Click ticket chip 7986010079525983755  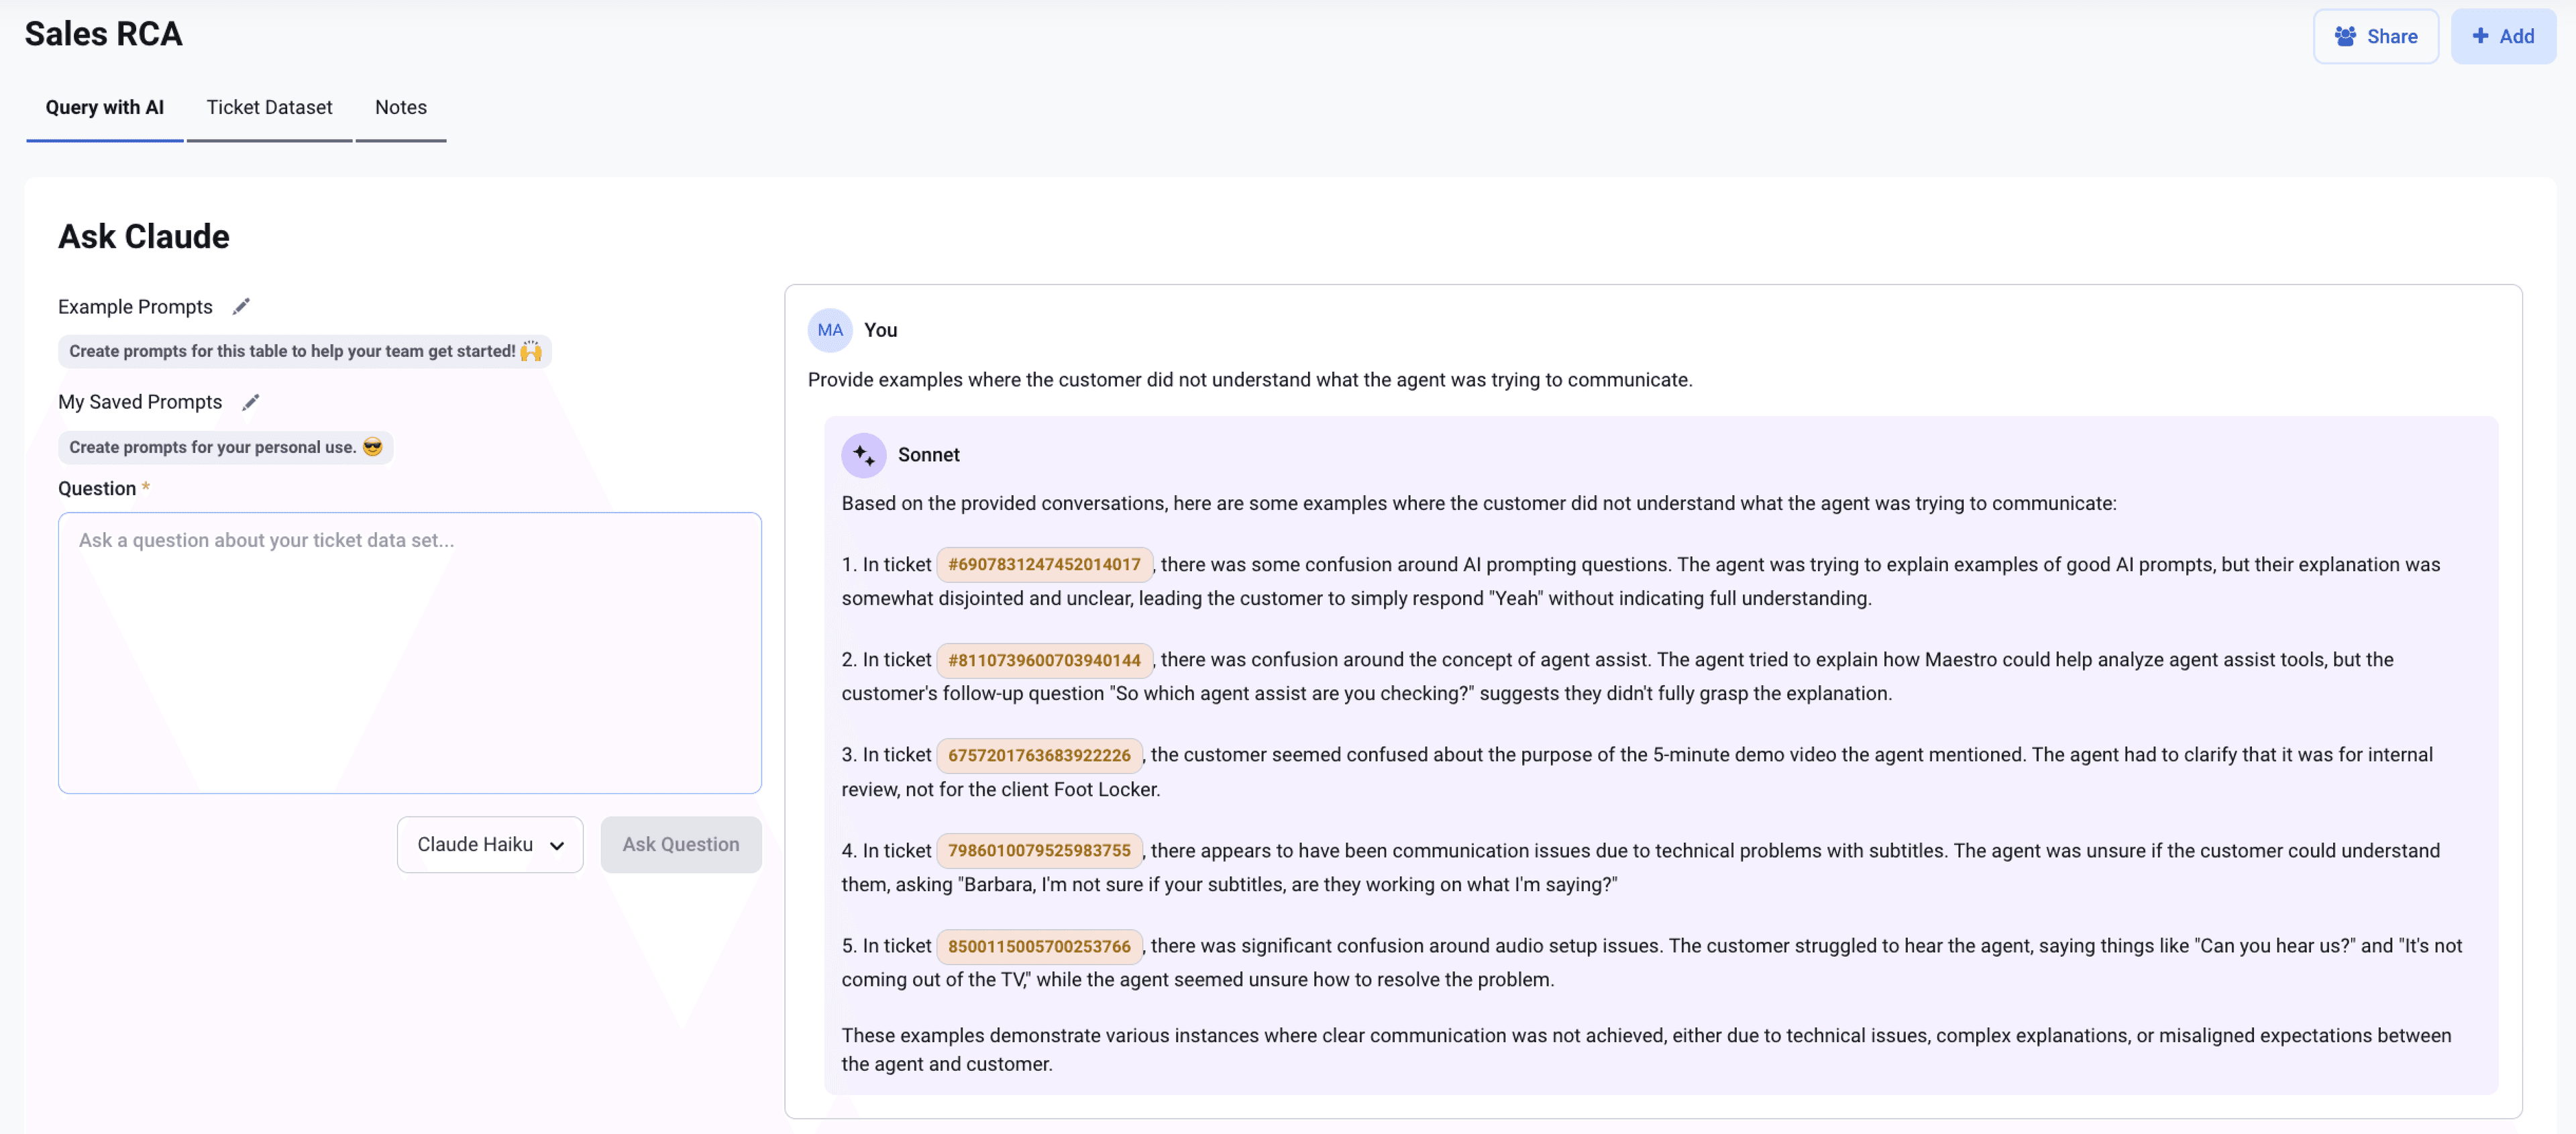[1039, 850]
